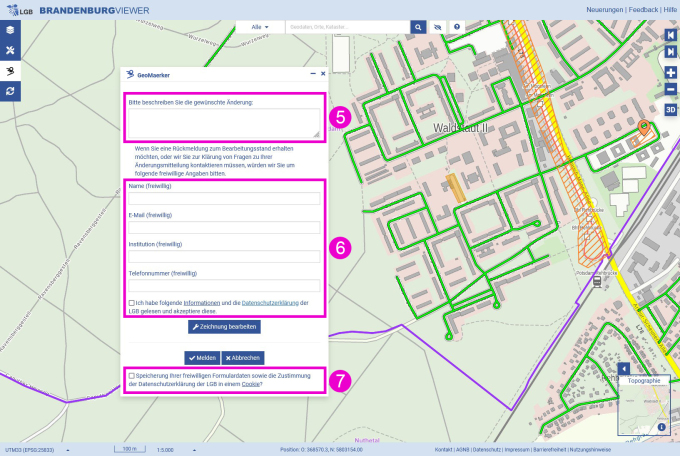Open the Nutzungshinweise footer link
The image size is (680, 456).
[590, 450]
